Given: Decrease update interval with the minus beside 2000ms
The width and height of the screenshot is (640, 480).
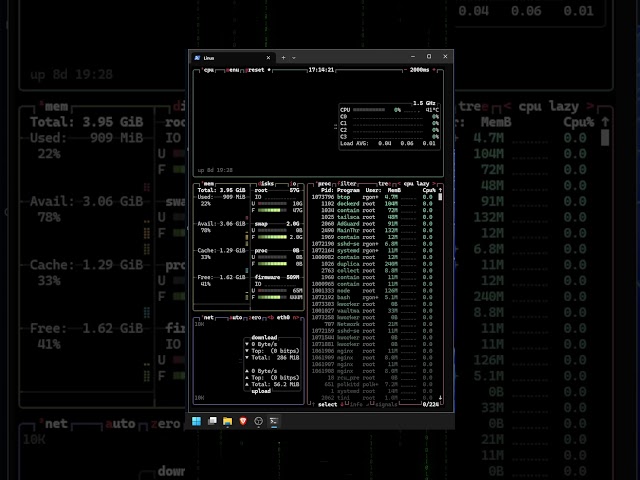Looking at the screenshot, I should (x=405, y=70).
